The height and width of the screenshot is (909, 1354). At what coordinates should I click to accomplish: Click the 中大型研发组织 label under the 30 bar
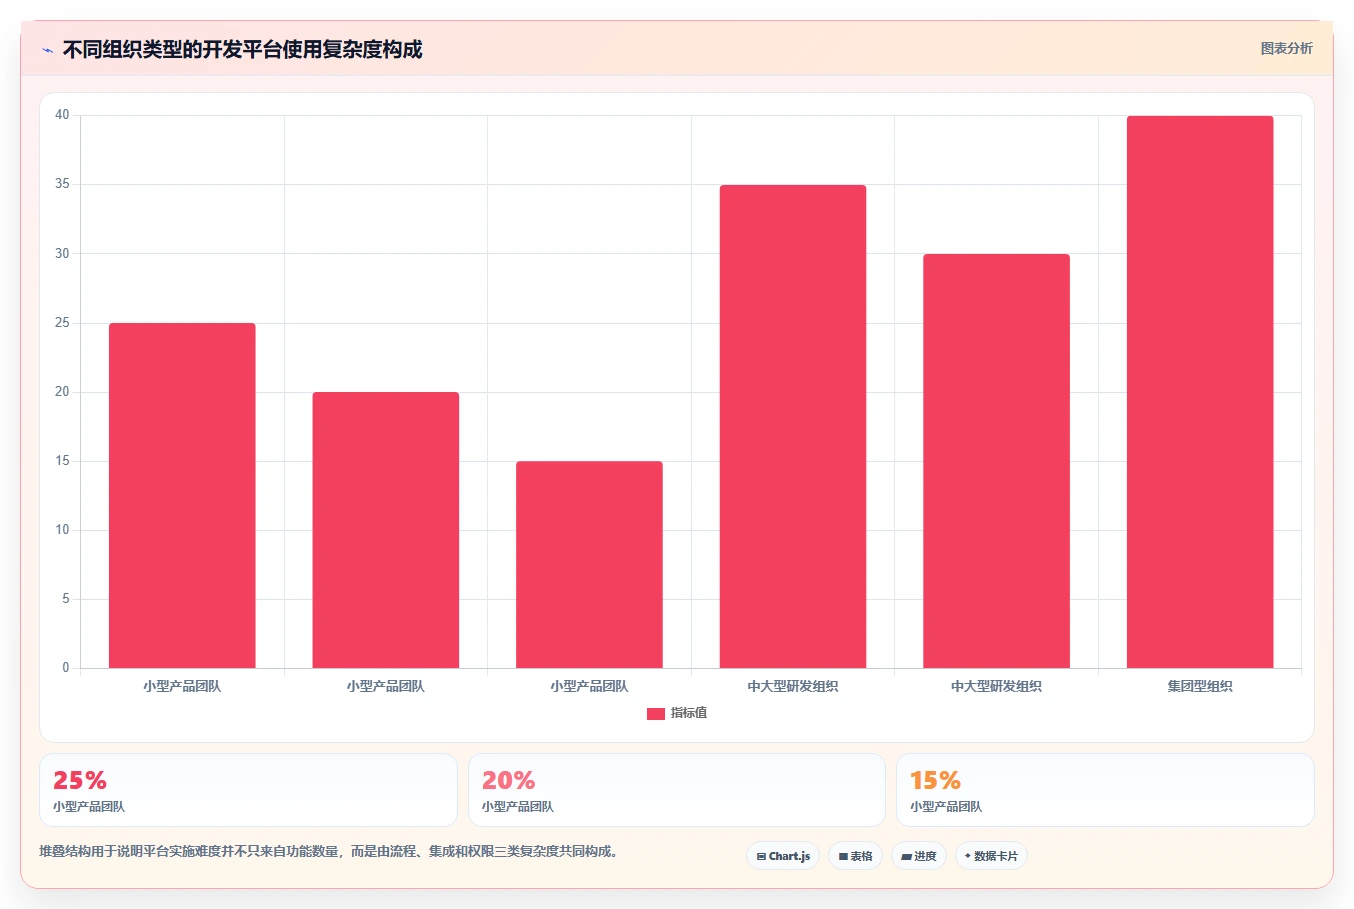click(996, 686)
